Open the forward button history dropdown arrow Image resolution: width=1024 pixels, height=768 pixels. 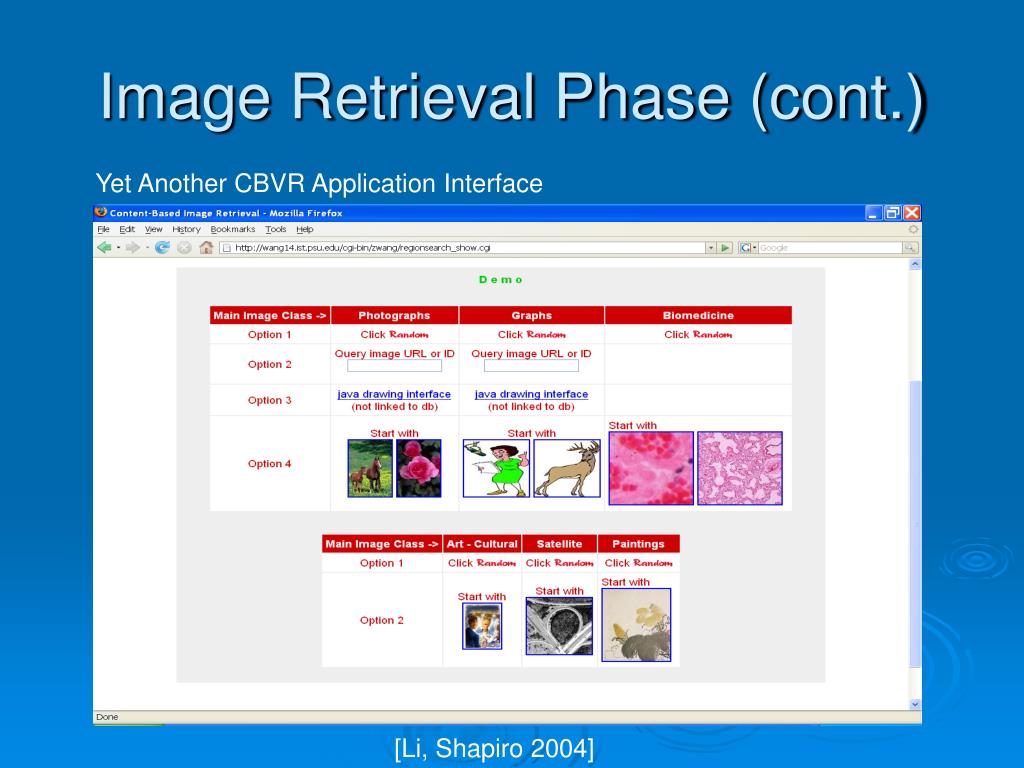pos(147,248)
